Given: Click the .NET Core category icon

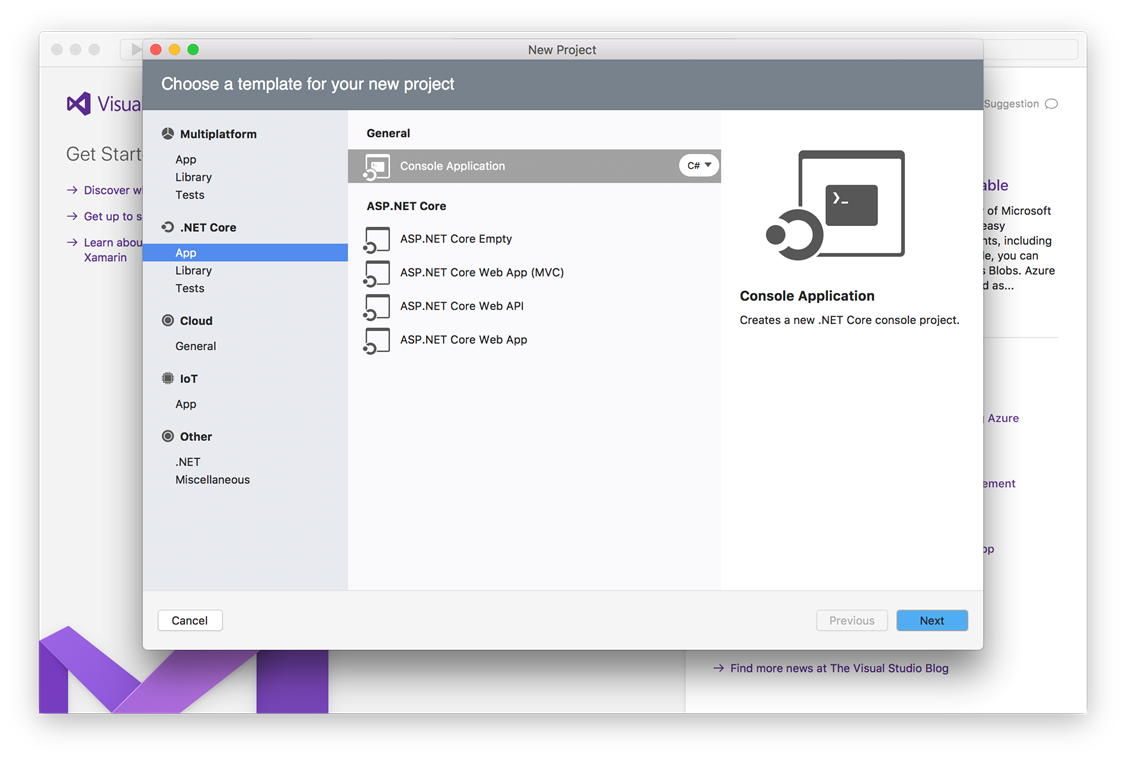Looking at the screenshot, I should click(x=168, y=228).
